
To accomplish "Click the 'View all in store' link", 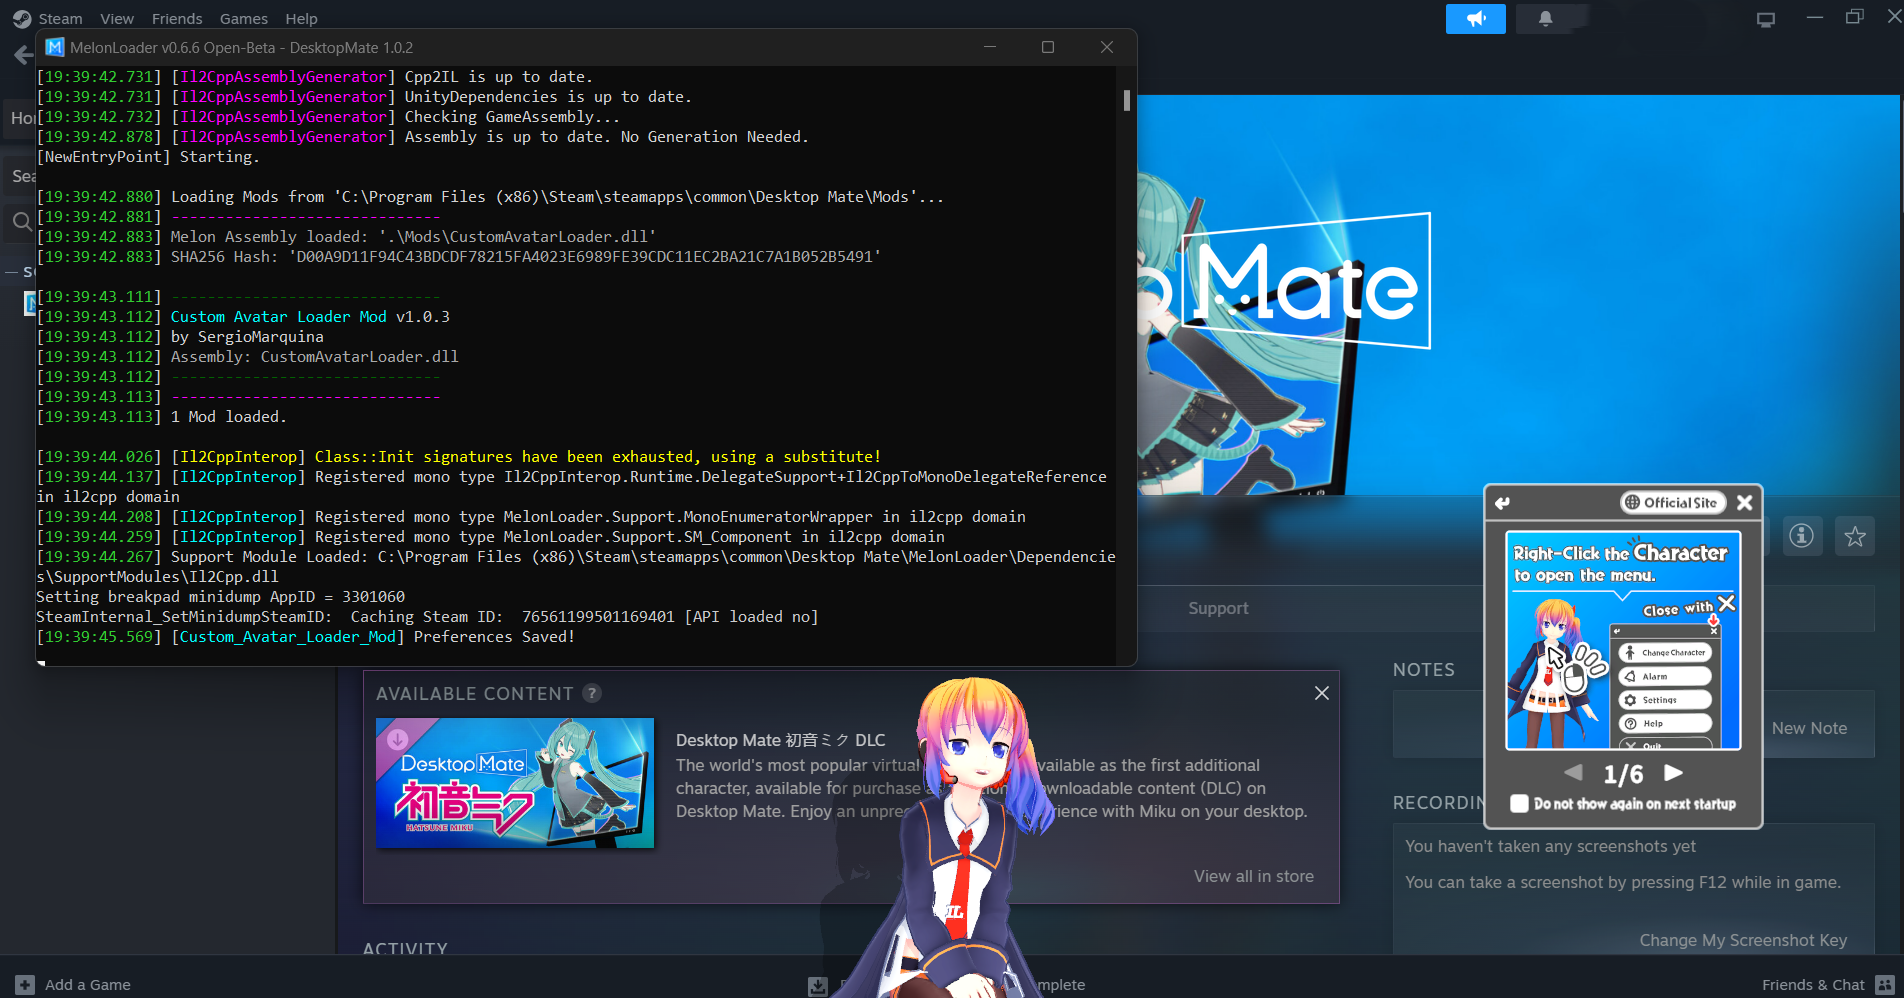I will pos(1254,876).
